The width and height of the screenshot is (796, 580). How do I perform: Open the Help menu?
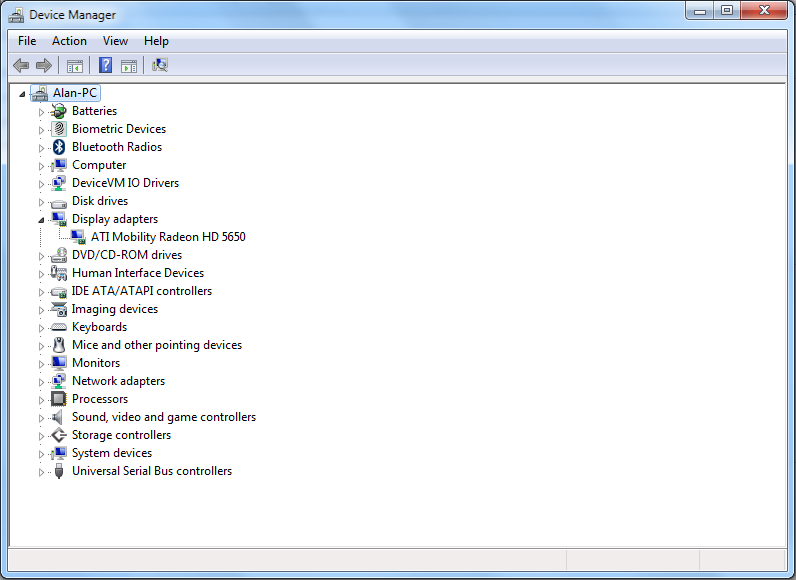(156, 41)
